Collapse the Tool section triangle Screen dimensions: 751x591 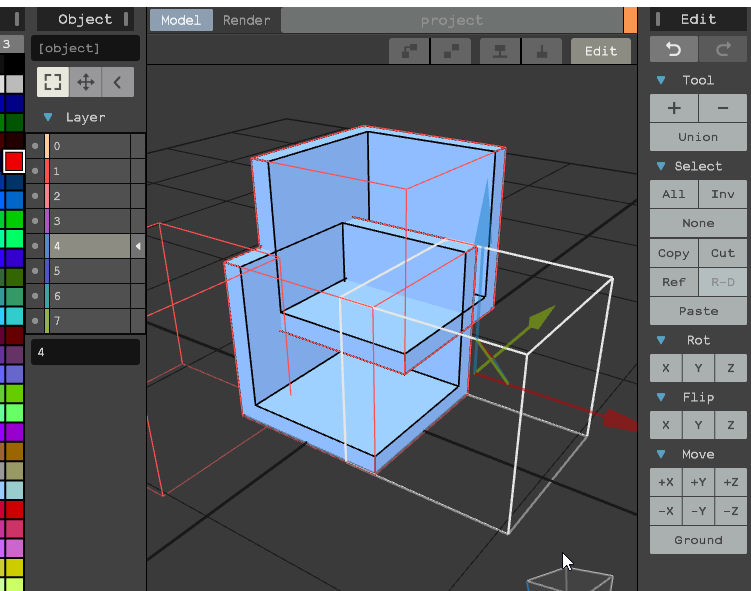661,80
